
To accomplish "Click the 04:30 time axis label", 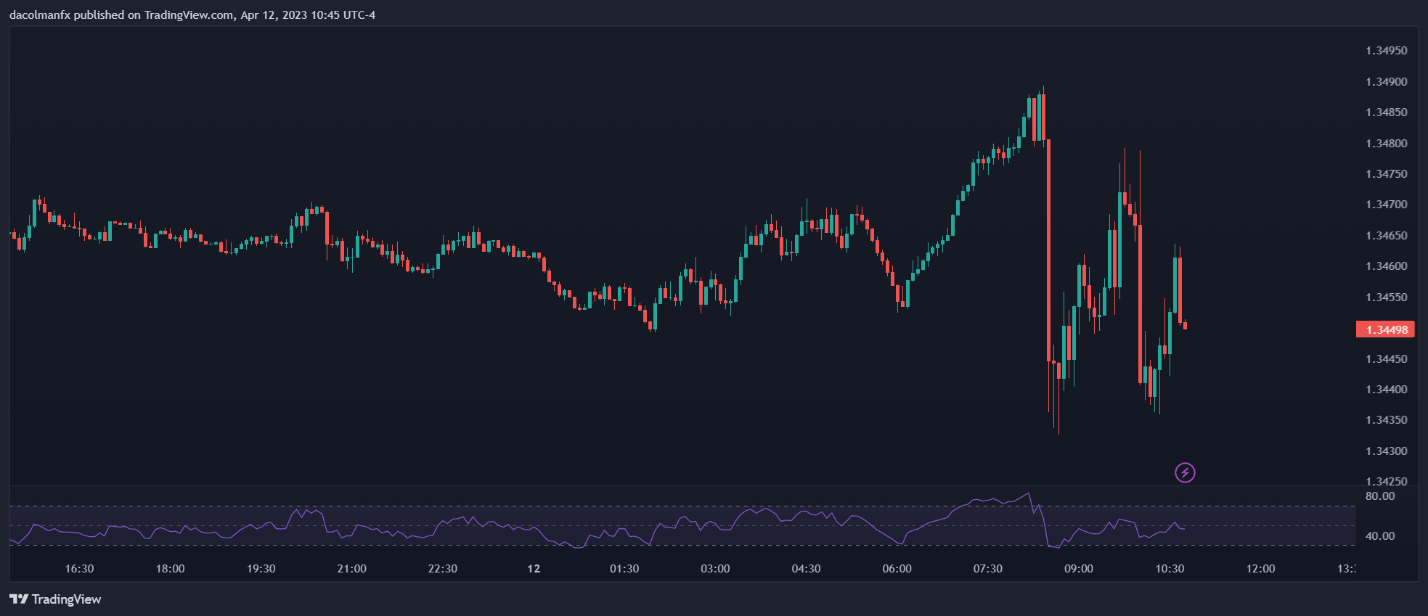I will (x=806, y=569).
